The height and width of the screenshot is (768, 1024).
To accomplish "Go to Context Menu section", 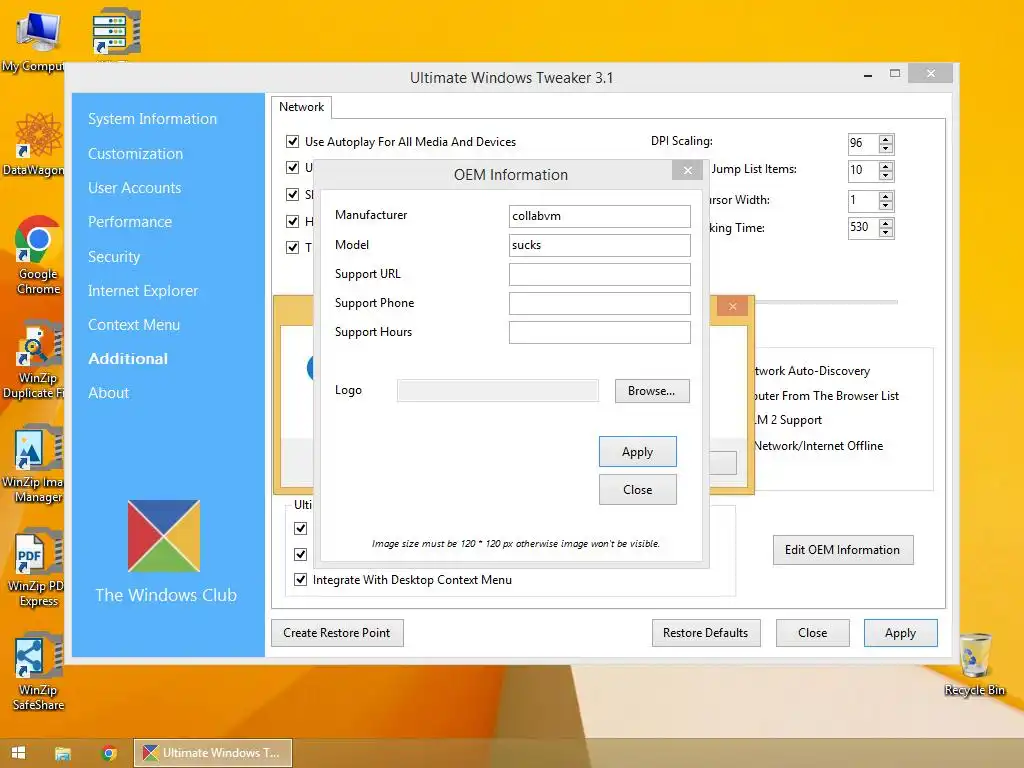I will click(133, 325).
